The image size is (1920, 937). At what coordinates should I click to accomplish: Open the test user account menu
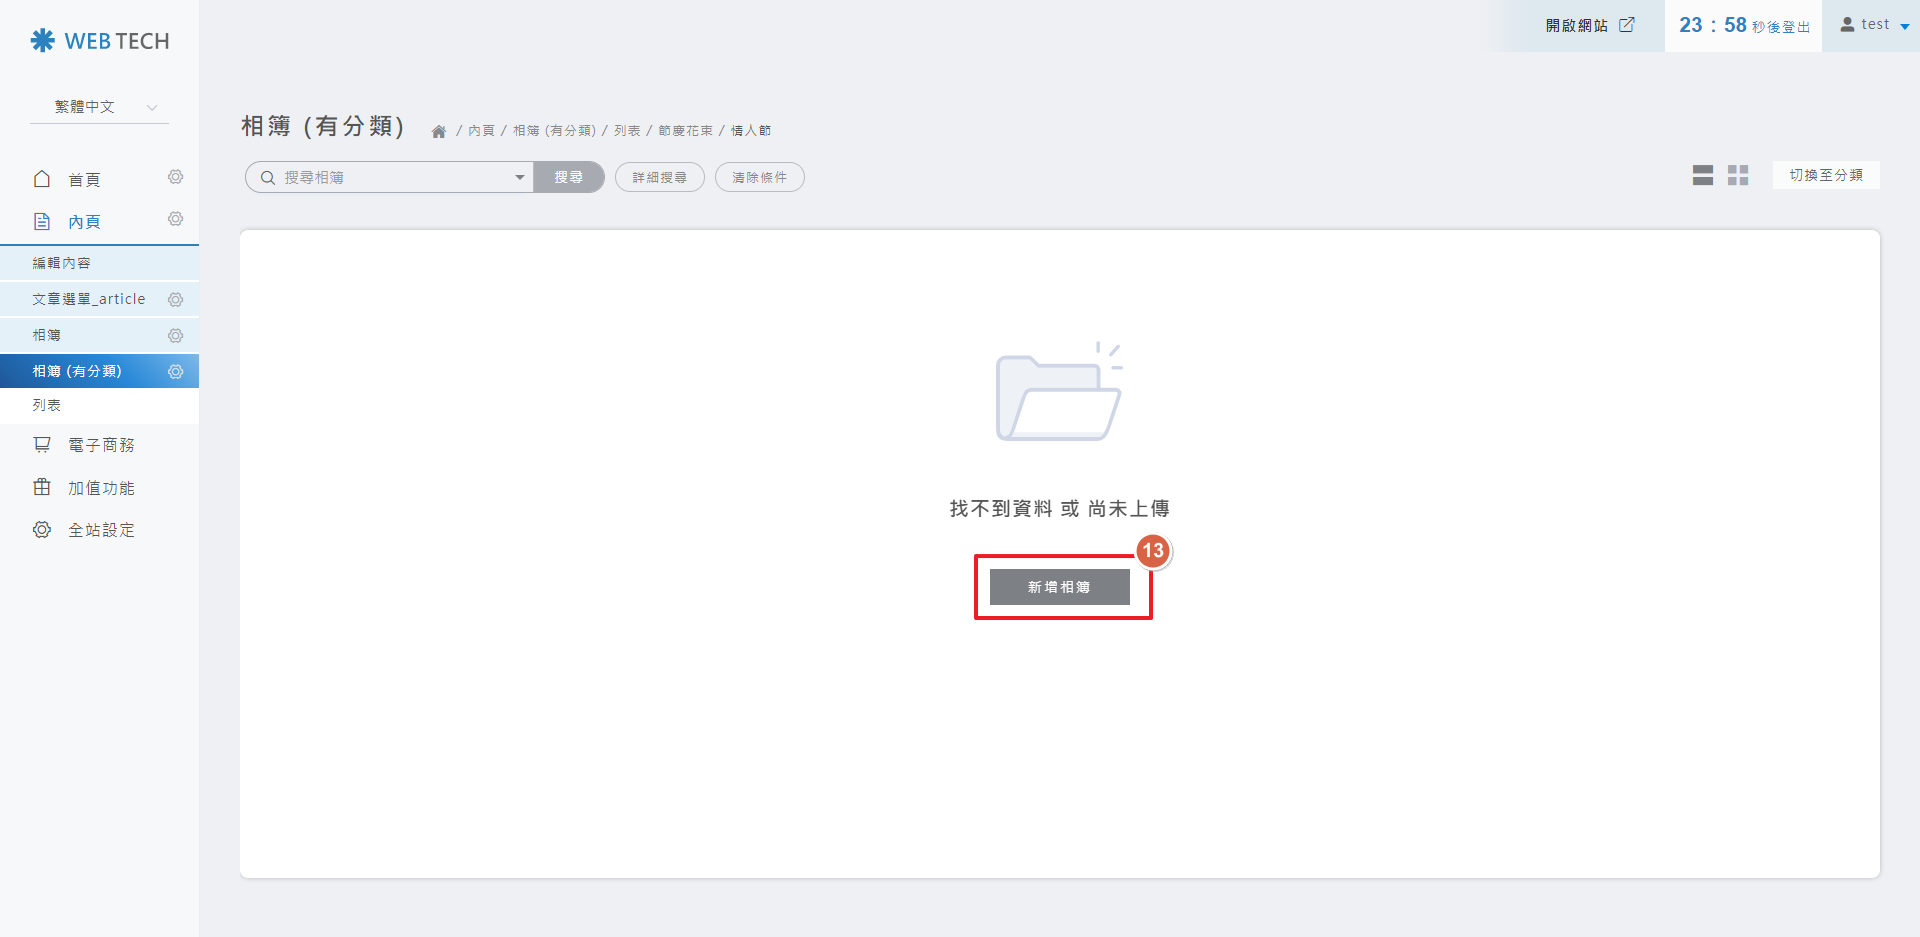[1874, 25]
